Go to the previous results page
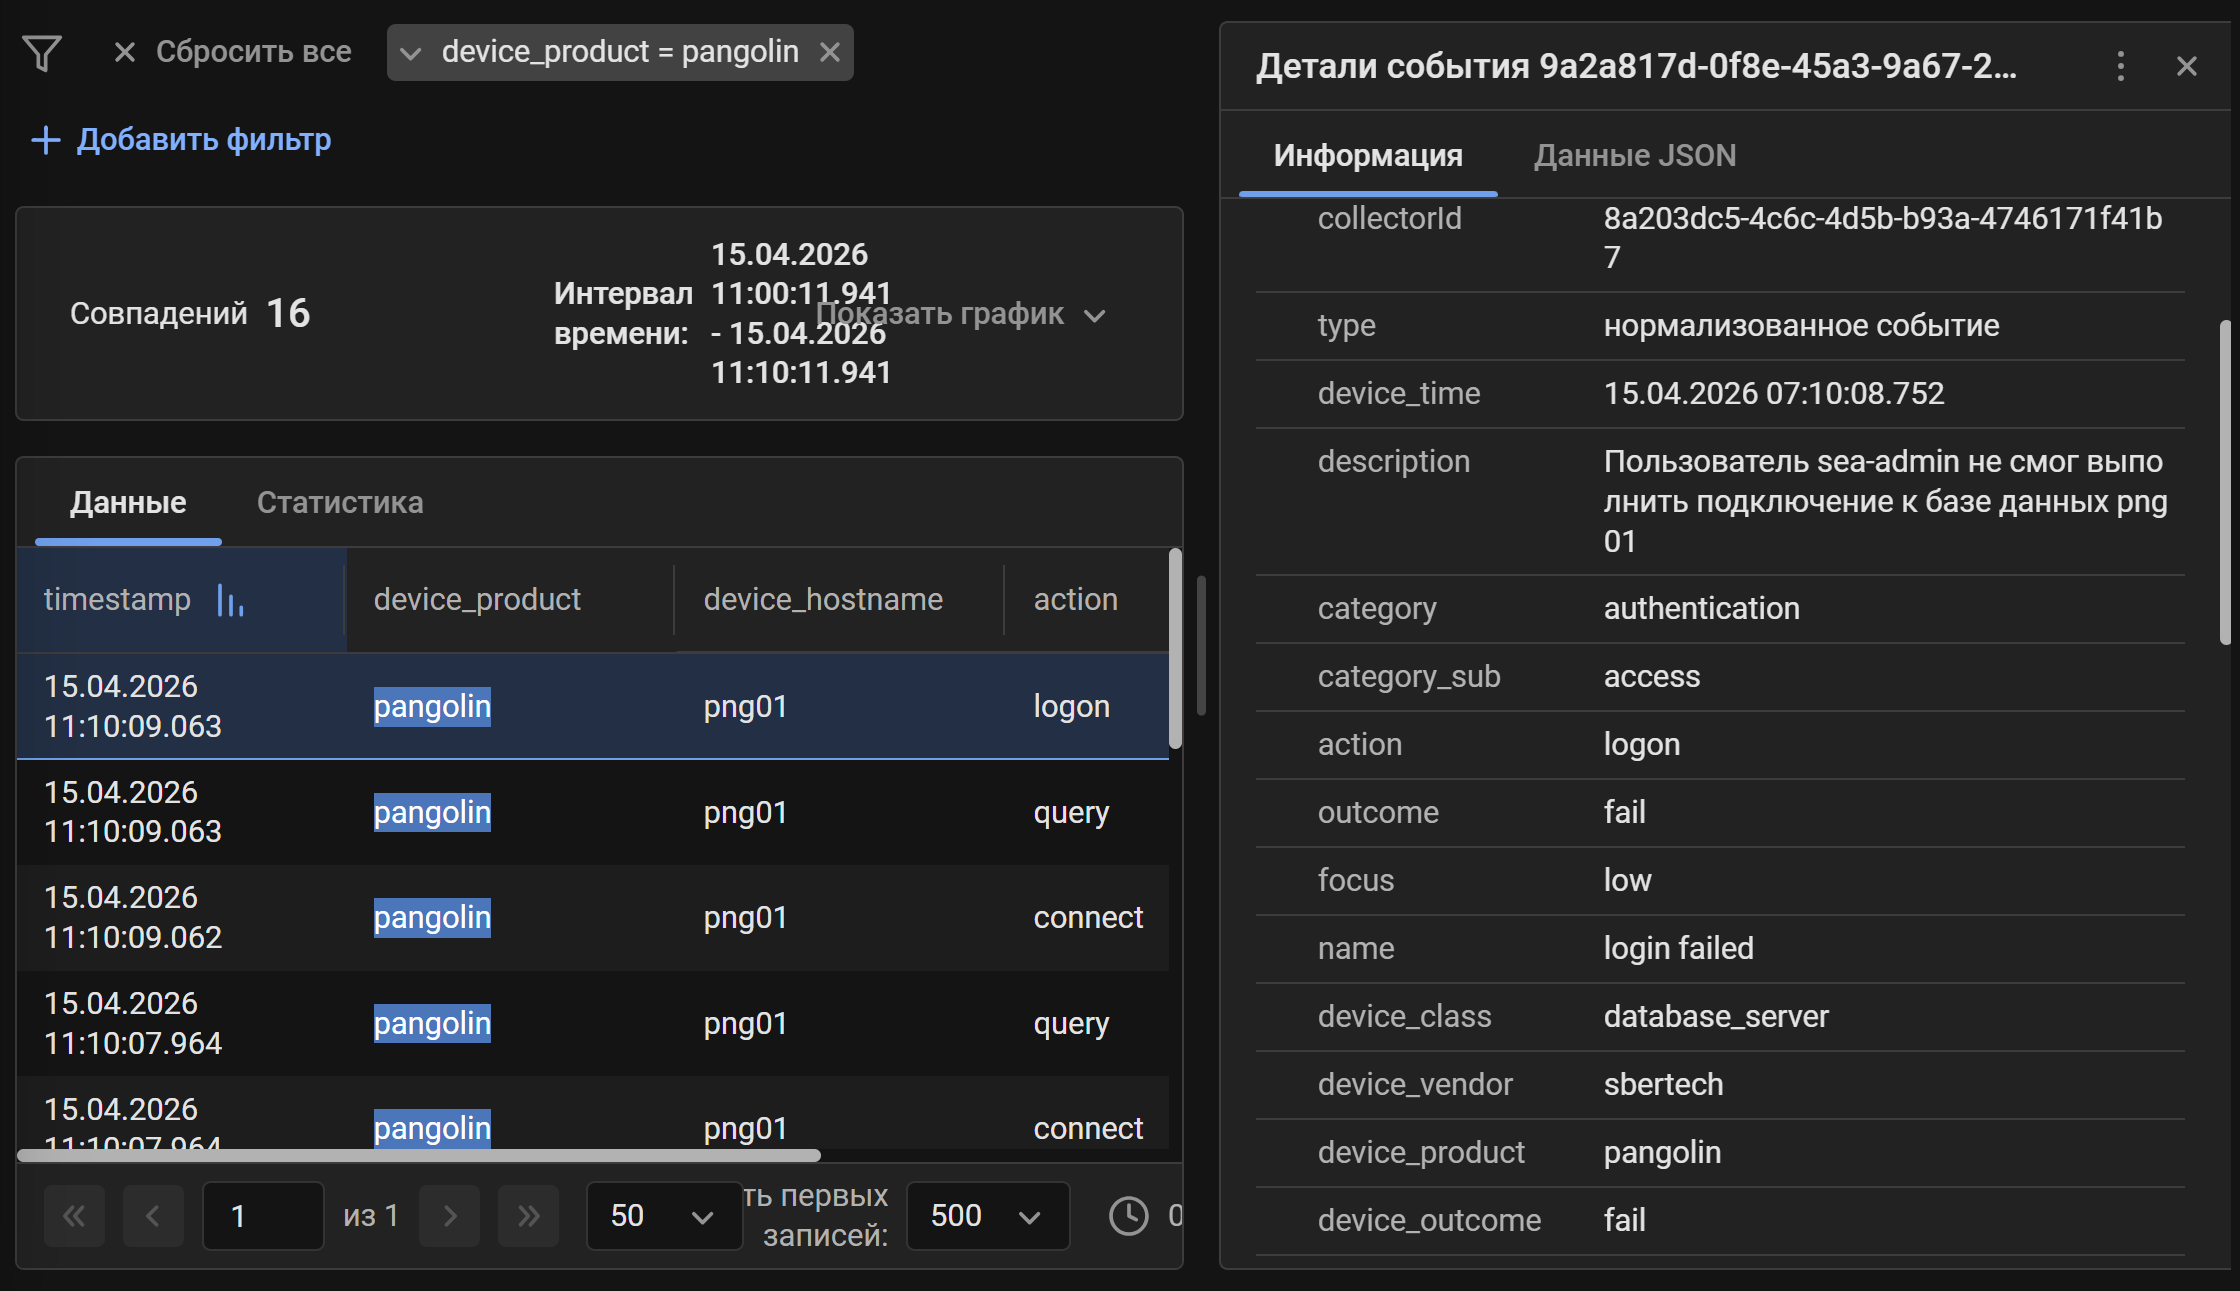 [x=153, y=1215]
